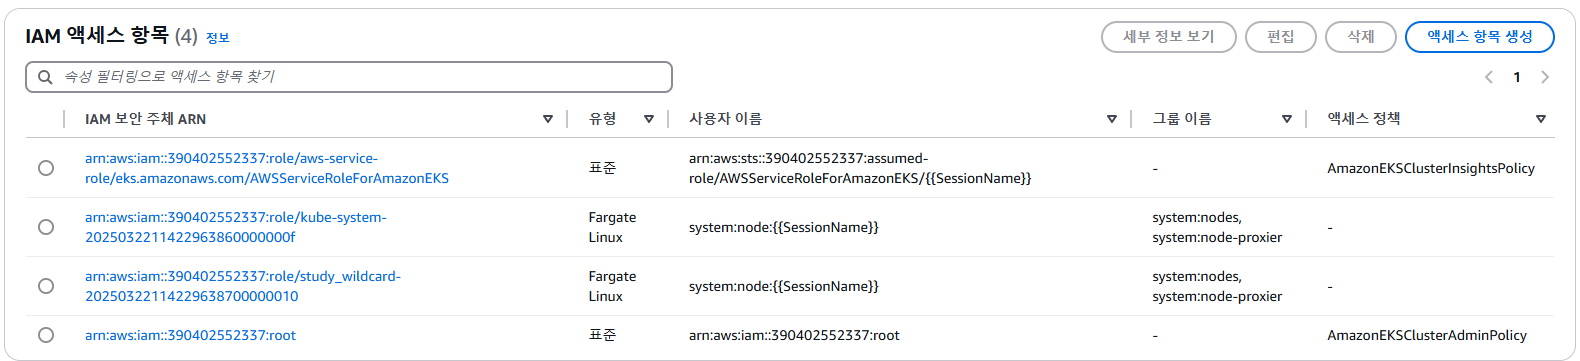Image resolution: width=1580 pixels, height=361 pixels.
Task: Open the 정보 link next to title
Action: point(218,38)
